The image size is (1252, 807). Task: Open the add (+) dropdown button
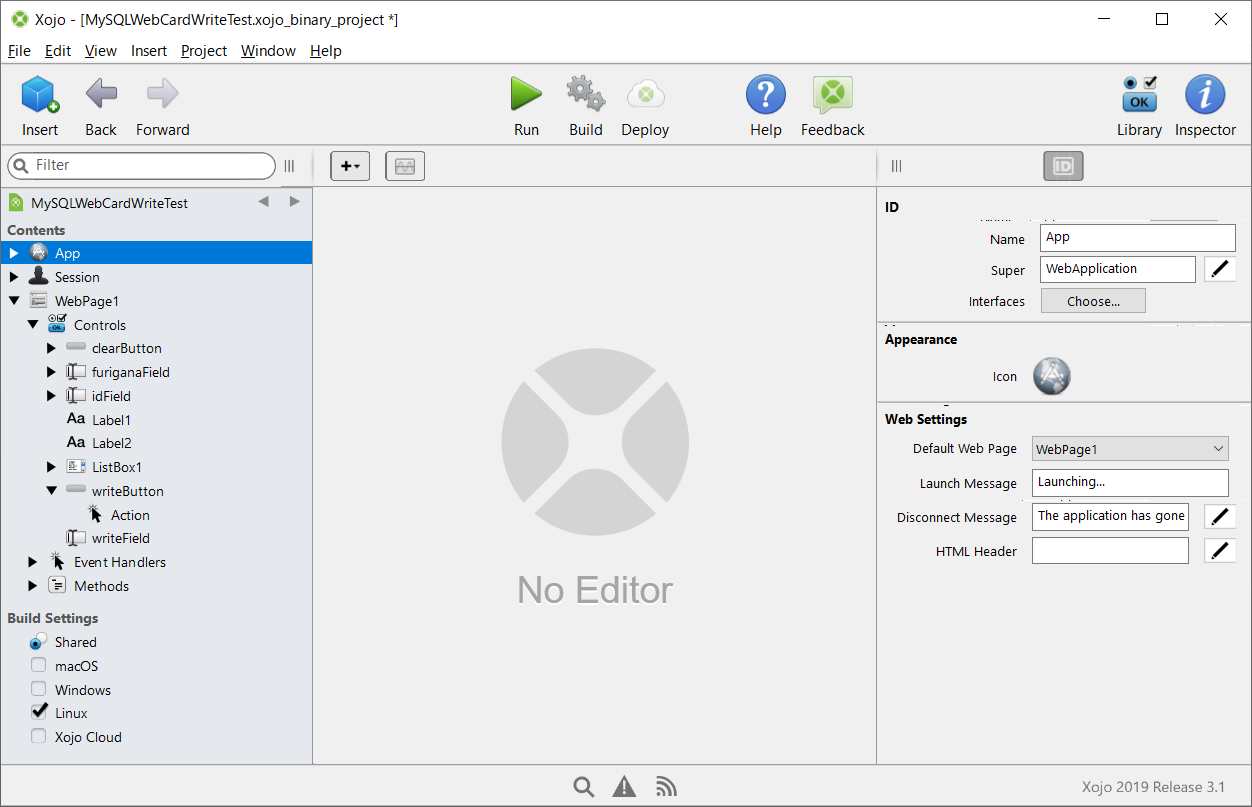350,166
